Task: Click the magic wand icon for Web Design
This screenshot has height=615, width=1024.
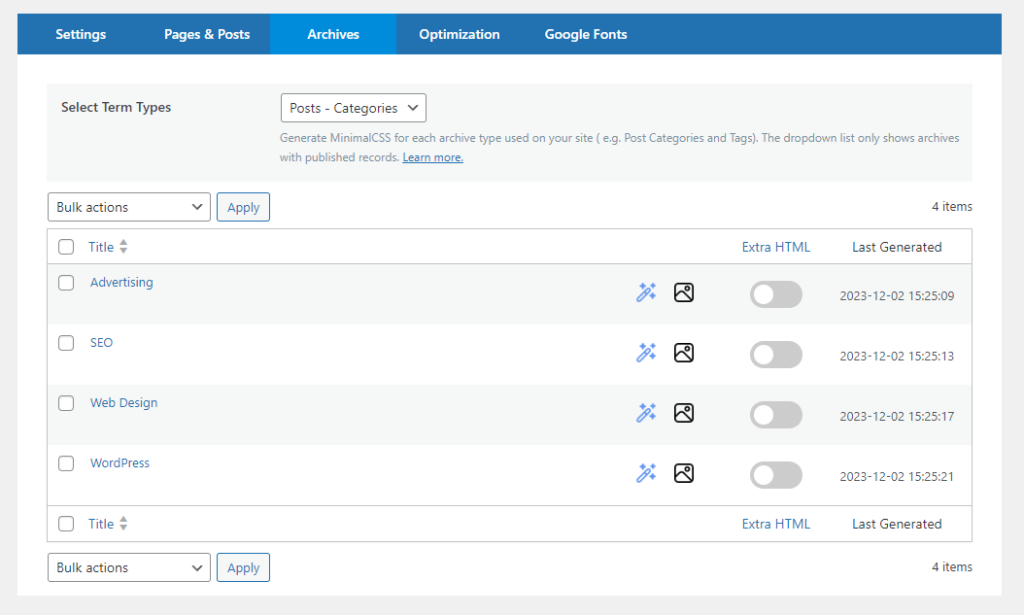Action: click(646, 413)
